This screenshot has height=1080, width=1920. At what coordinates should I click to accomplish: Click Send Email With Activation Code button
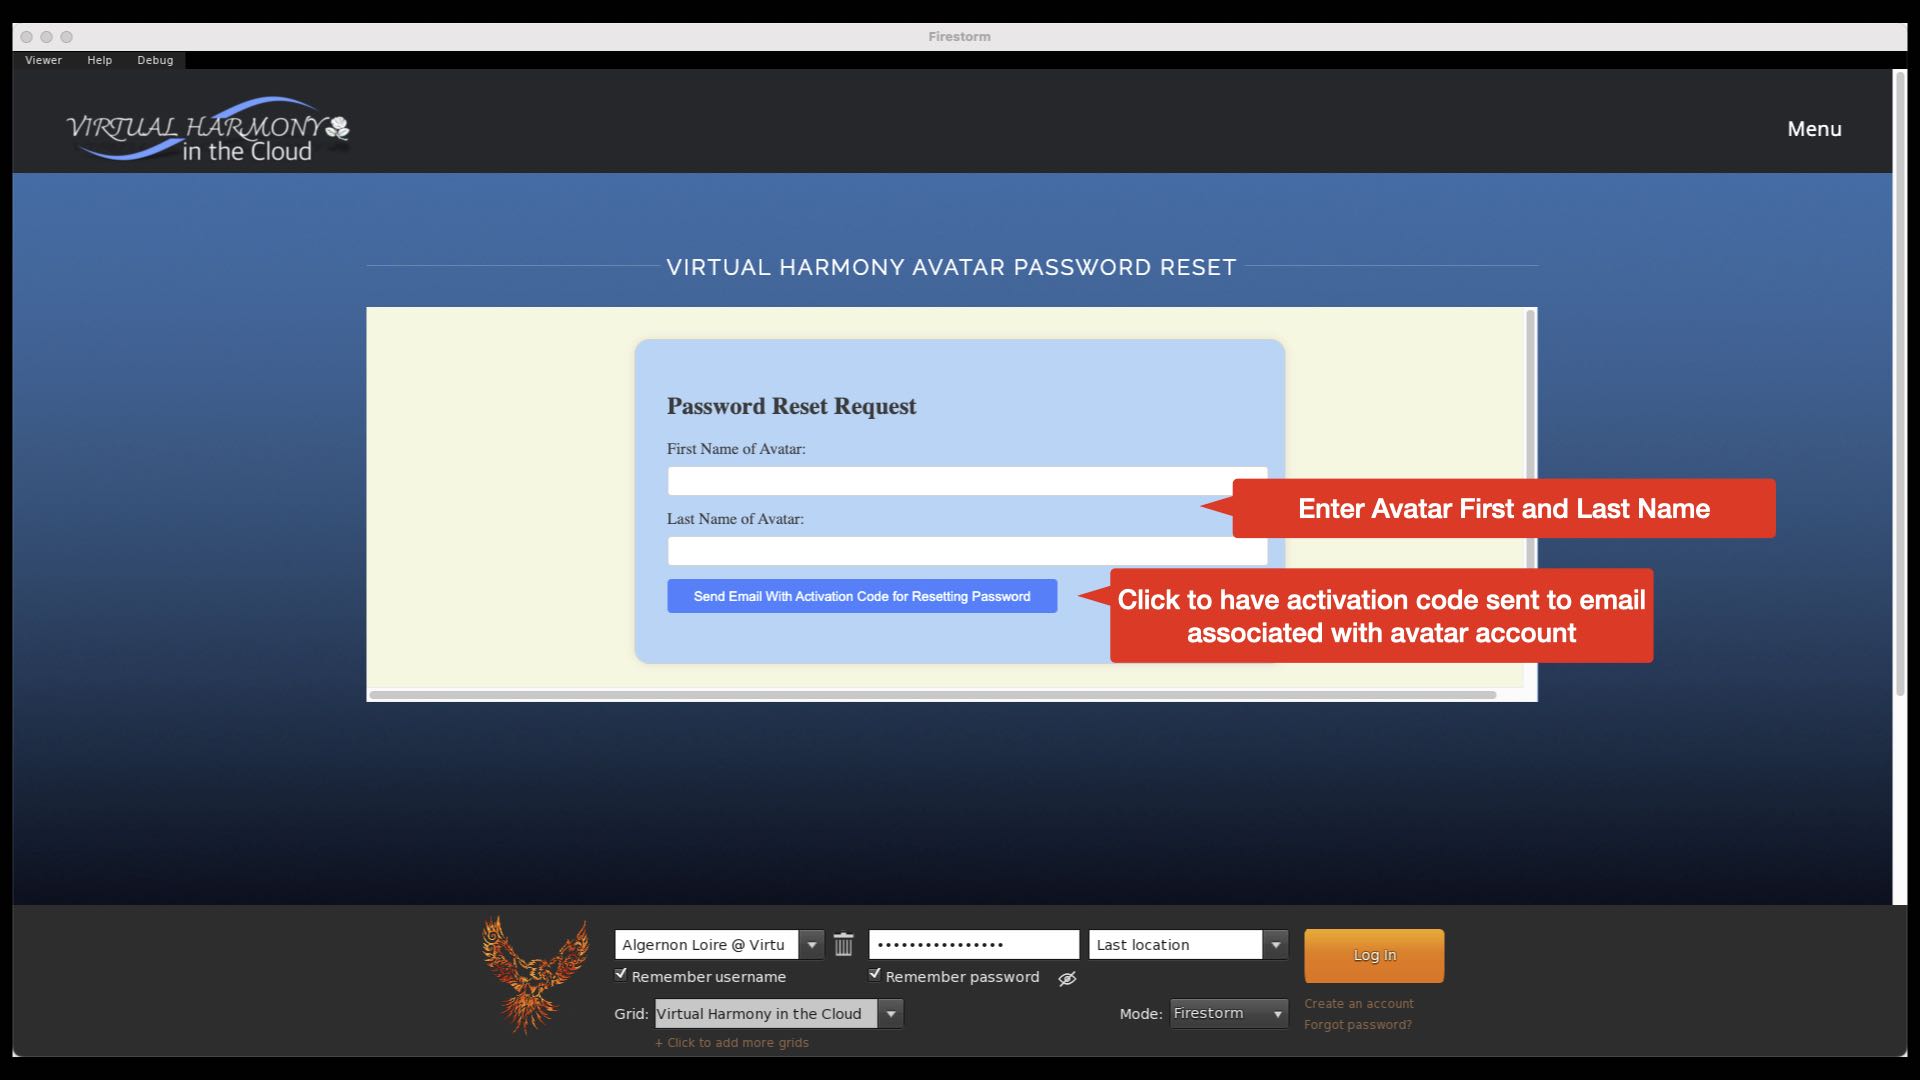point(861,596)
